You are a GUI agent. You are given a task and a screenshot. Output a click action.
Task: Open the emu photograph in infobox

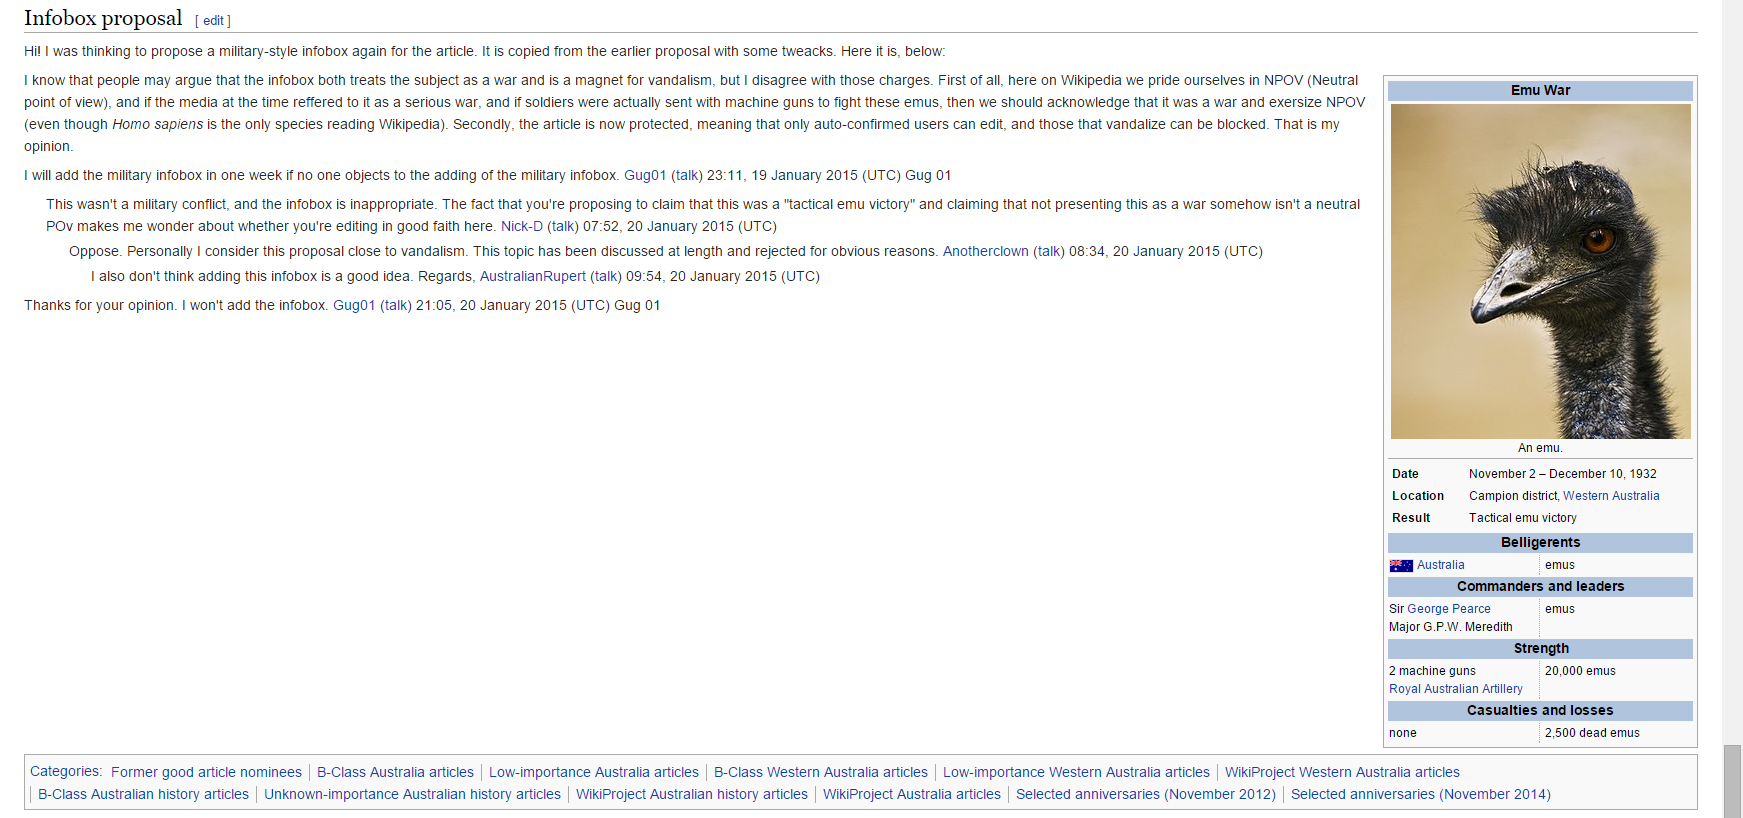(x=1540, y=271)
